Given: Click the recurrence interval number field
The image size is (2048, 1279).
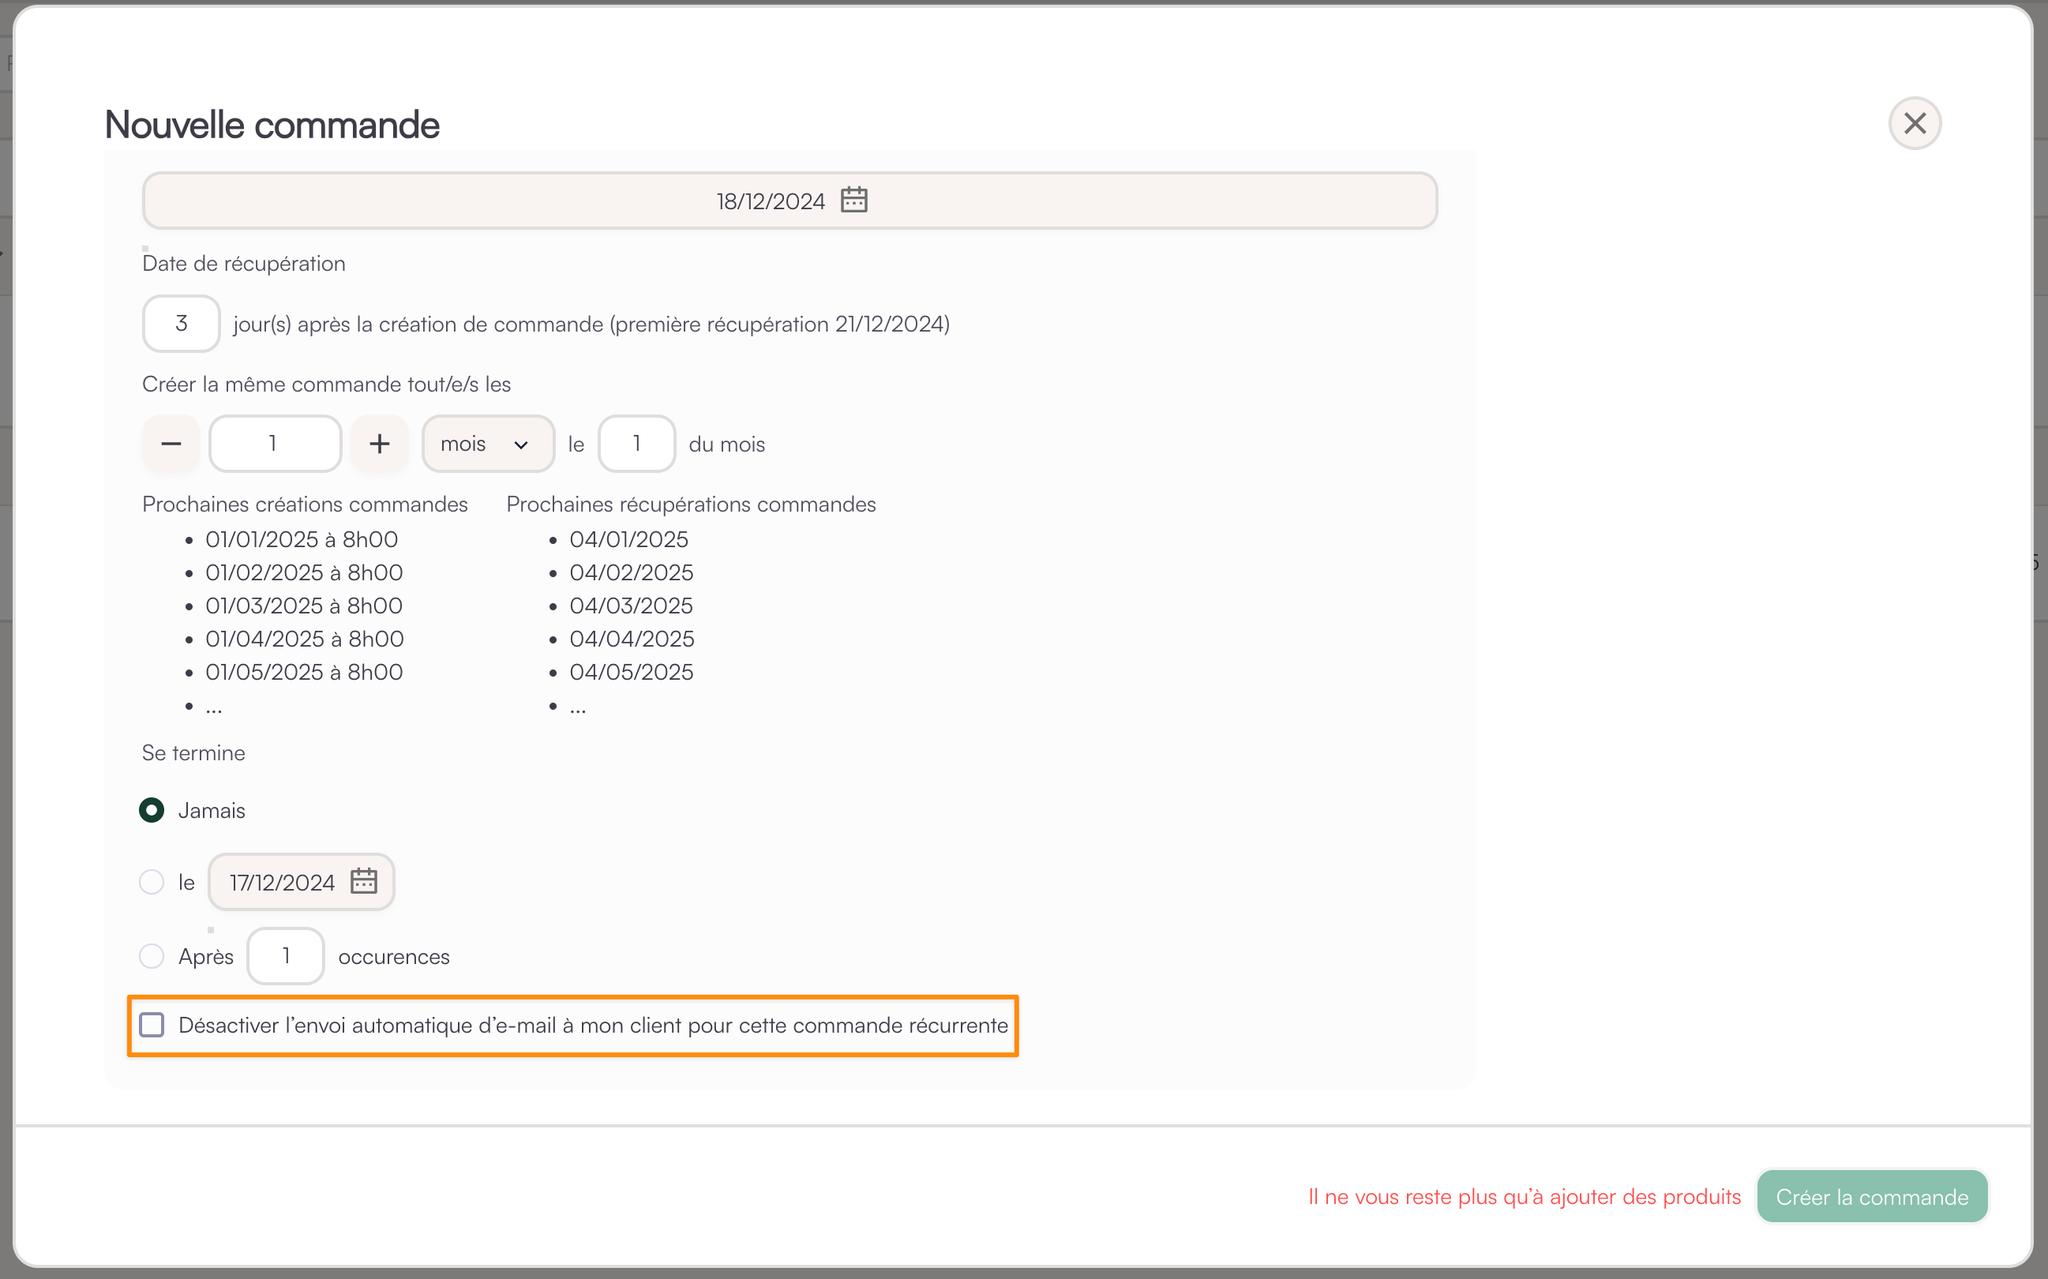Looking at the screenshot, I should [274, 444].
